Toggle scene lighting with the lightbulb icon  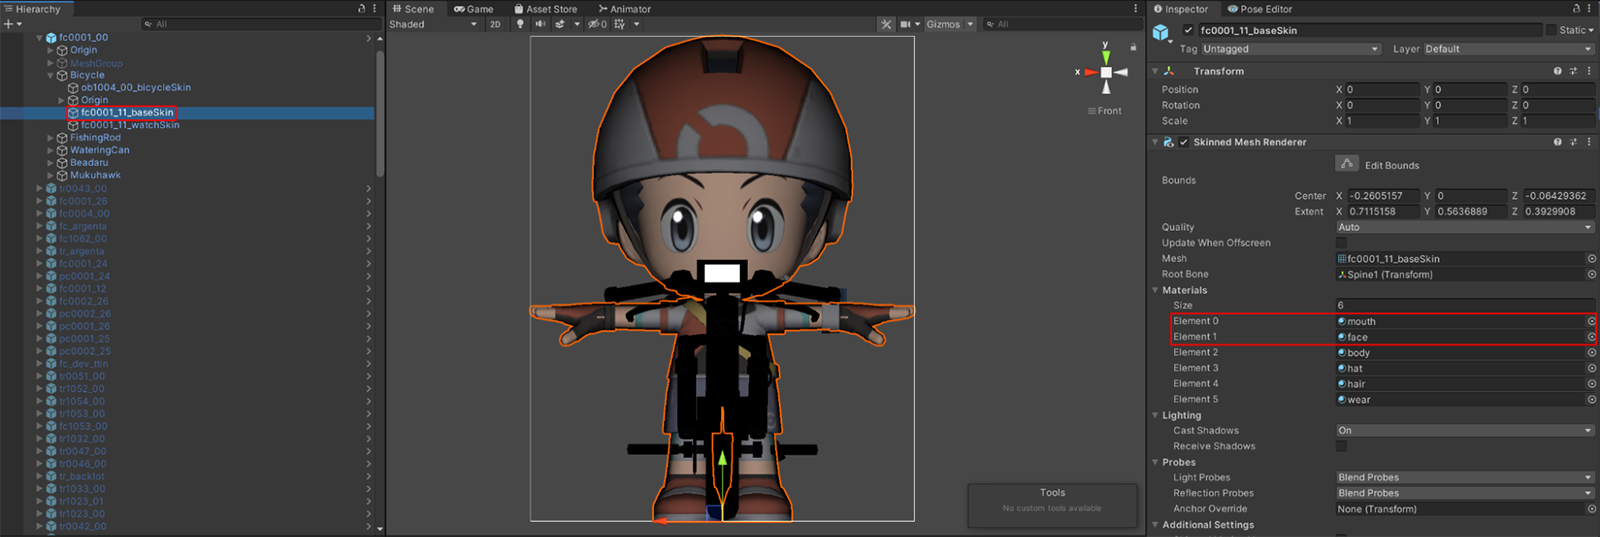coord(520,24)
